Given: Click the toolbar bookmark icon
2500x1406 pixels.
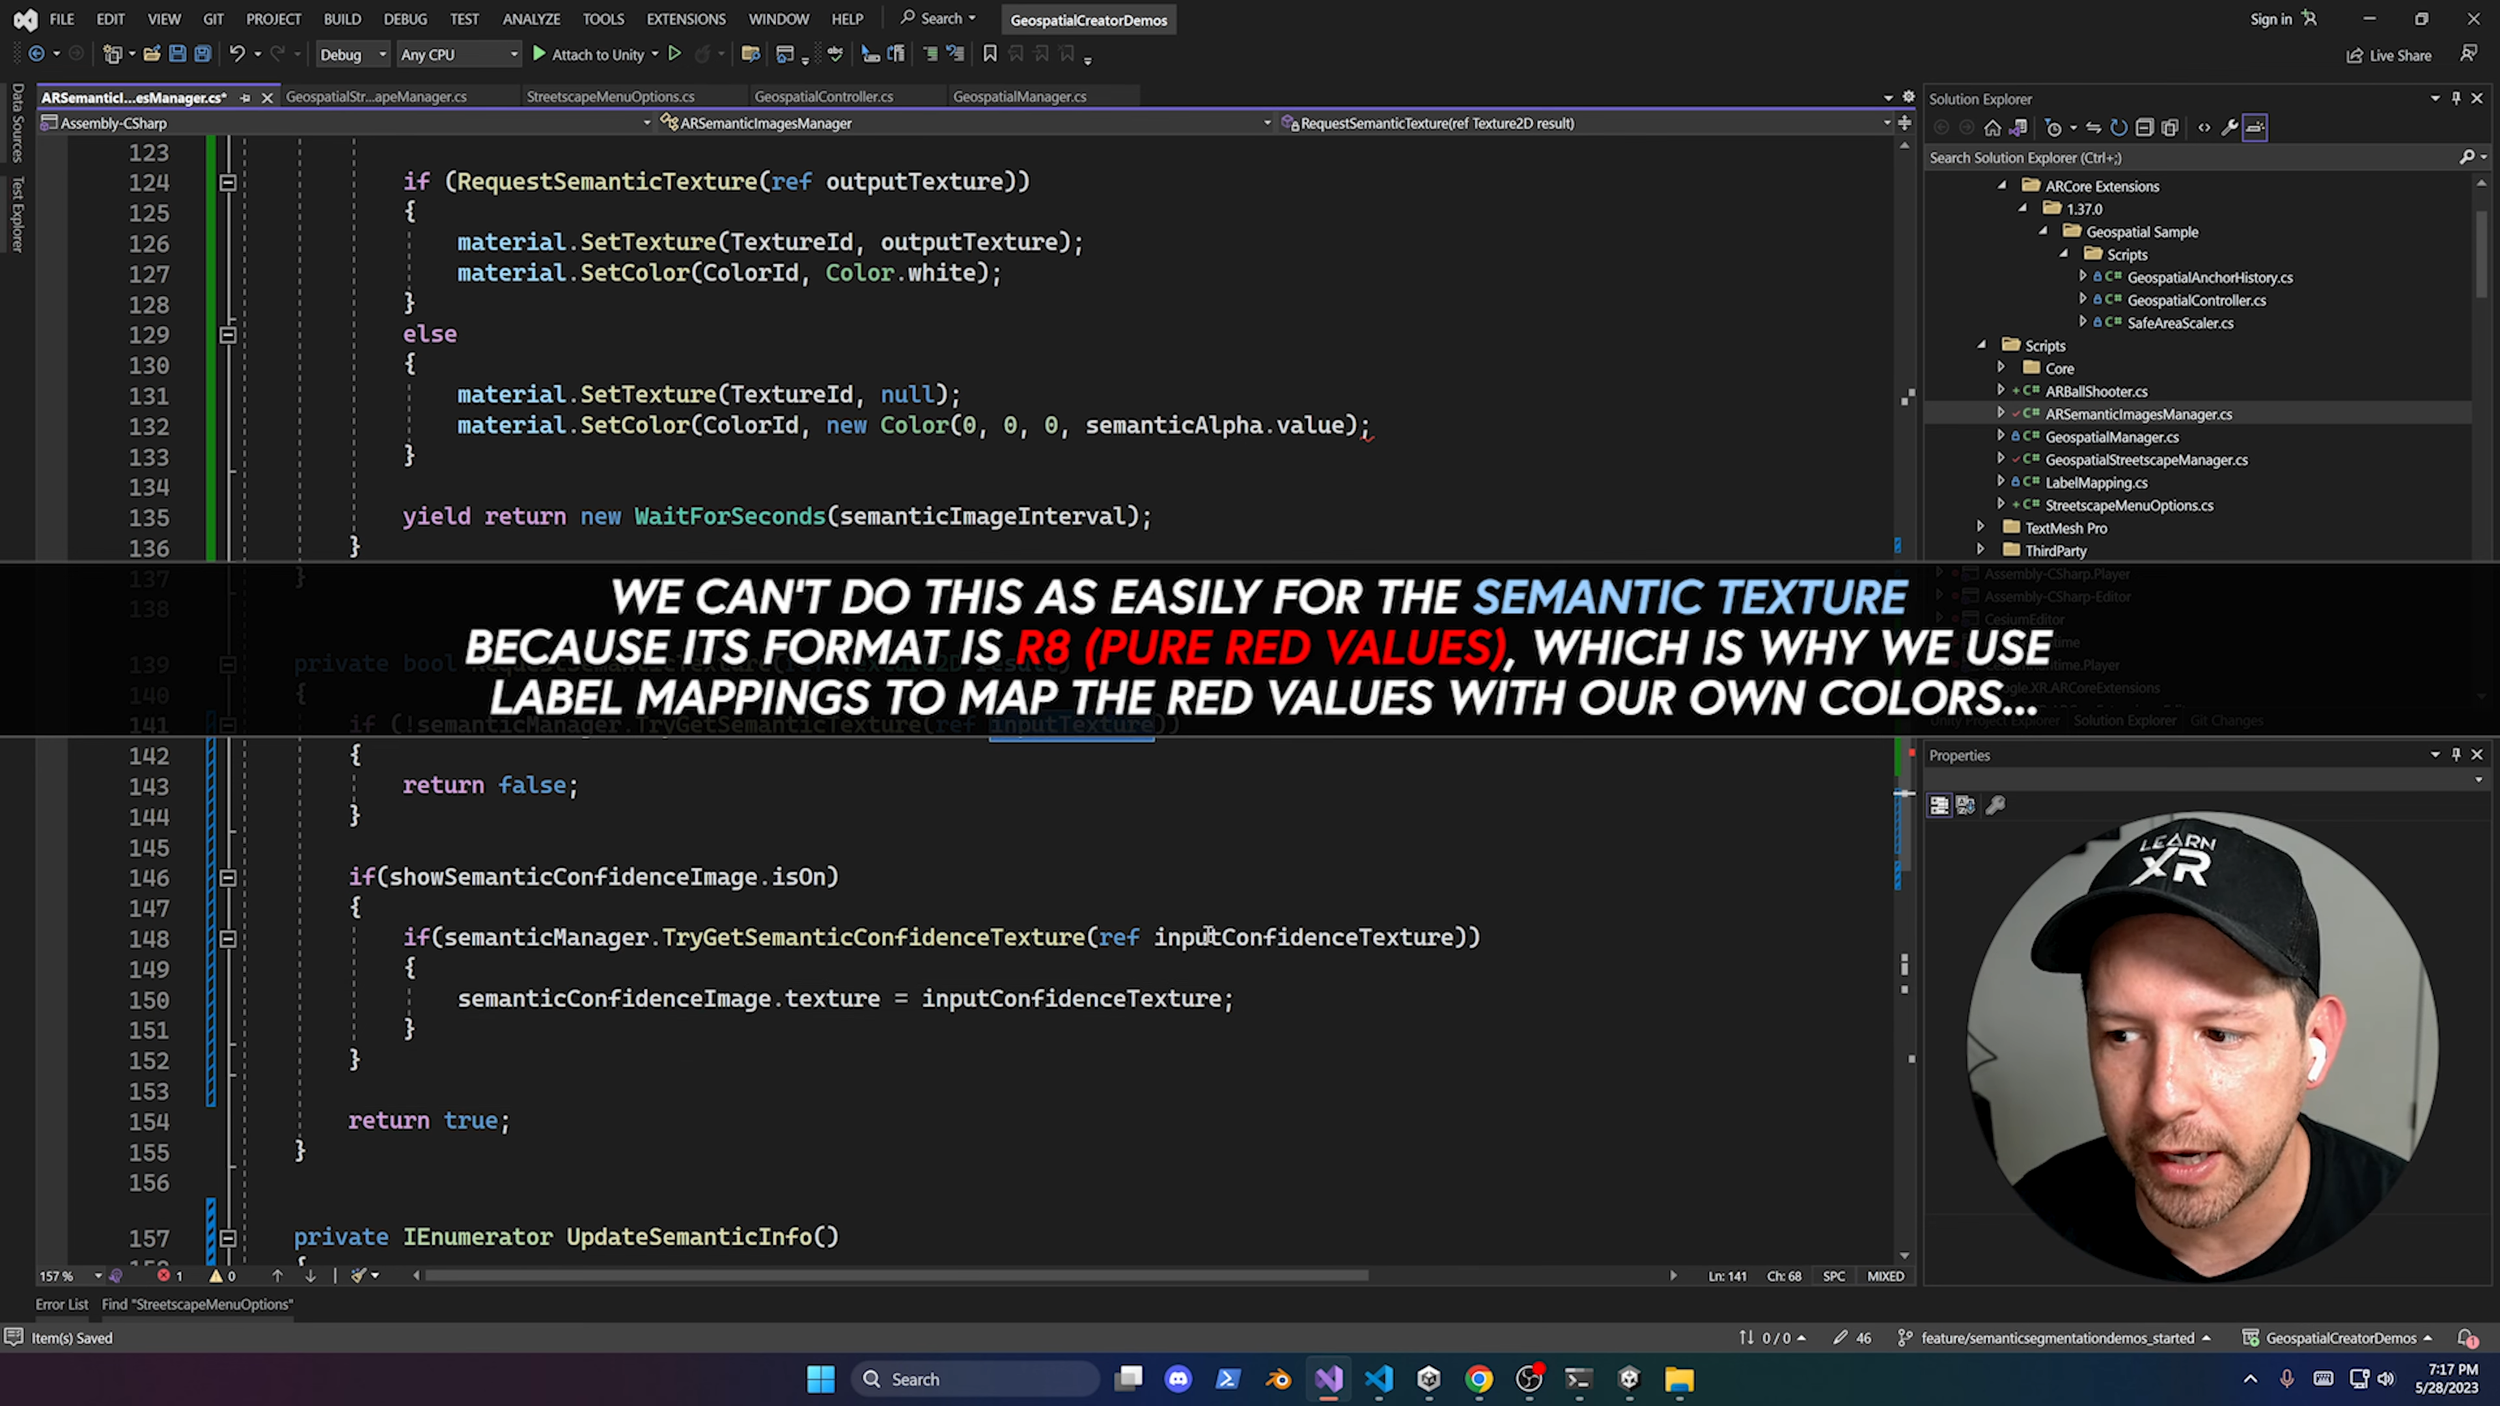Looking at the screenshot, I should [x=990, y=54].
